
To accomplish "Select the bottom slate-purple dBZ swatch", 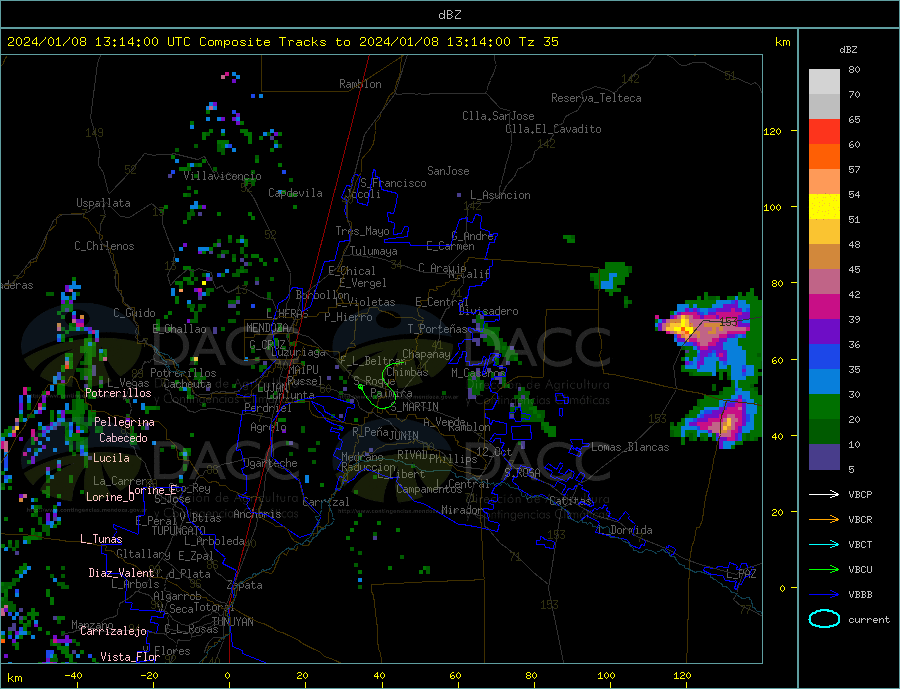I will (x=824, y=456).
